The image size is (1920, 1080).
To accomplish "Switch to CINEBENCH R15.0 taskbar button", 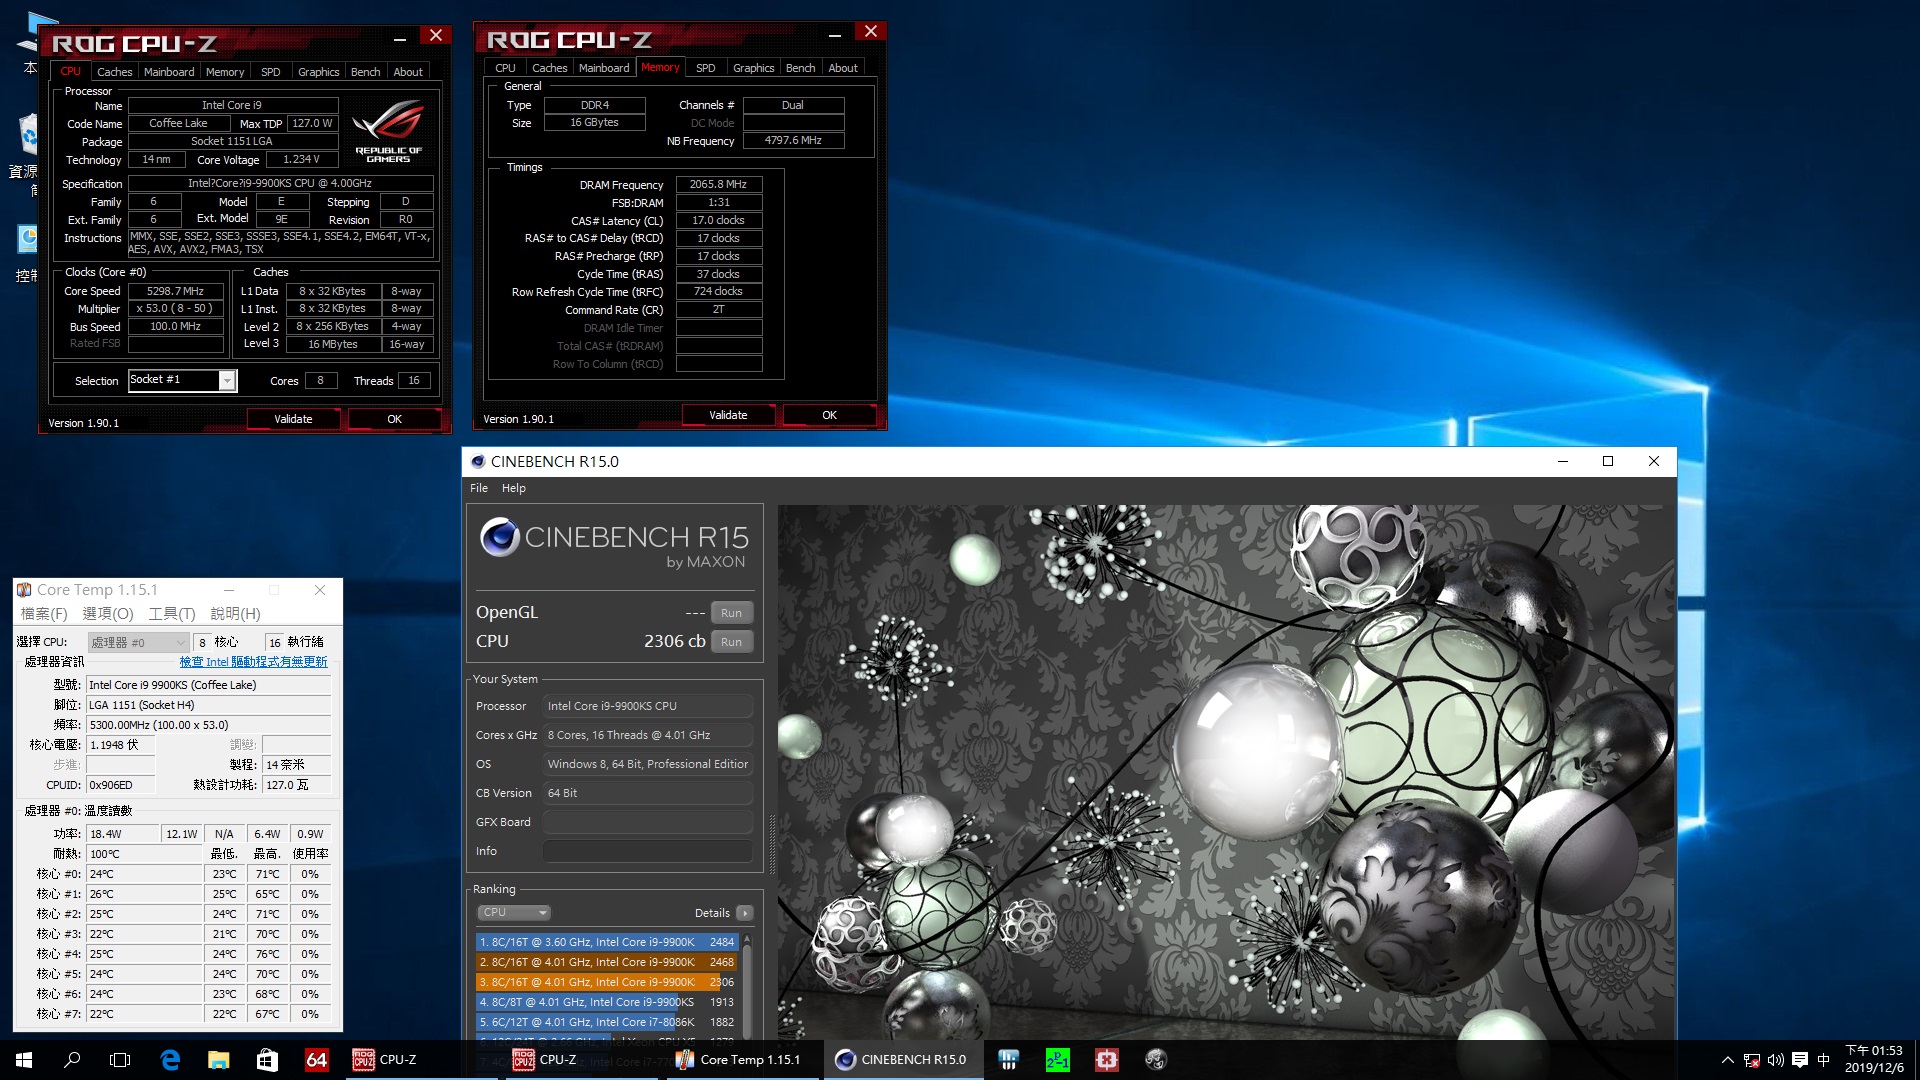I will click(902, 1060).
